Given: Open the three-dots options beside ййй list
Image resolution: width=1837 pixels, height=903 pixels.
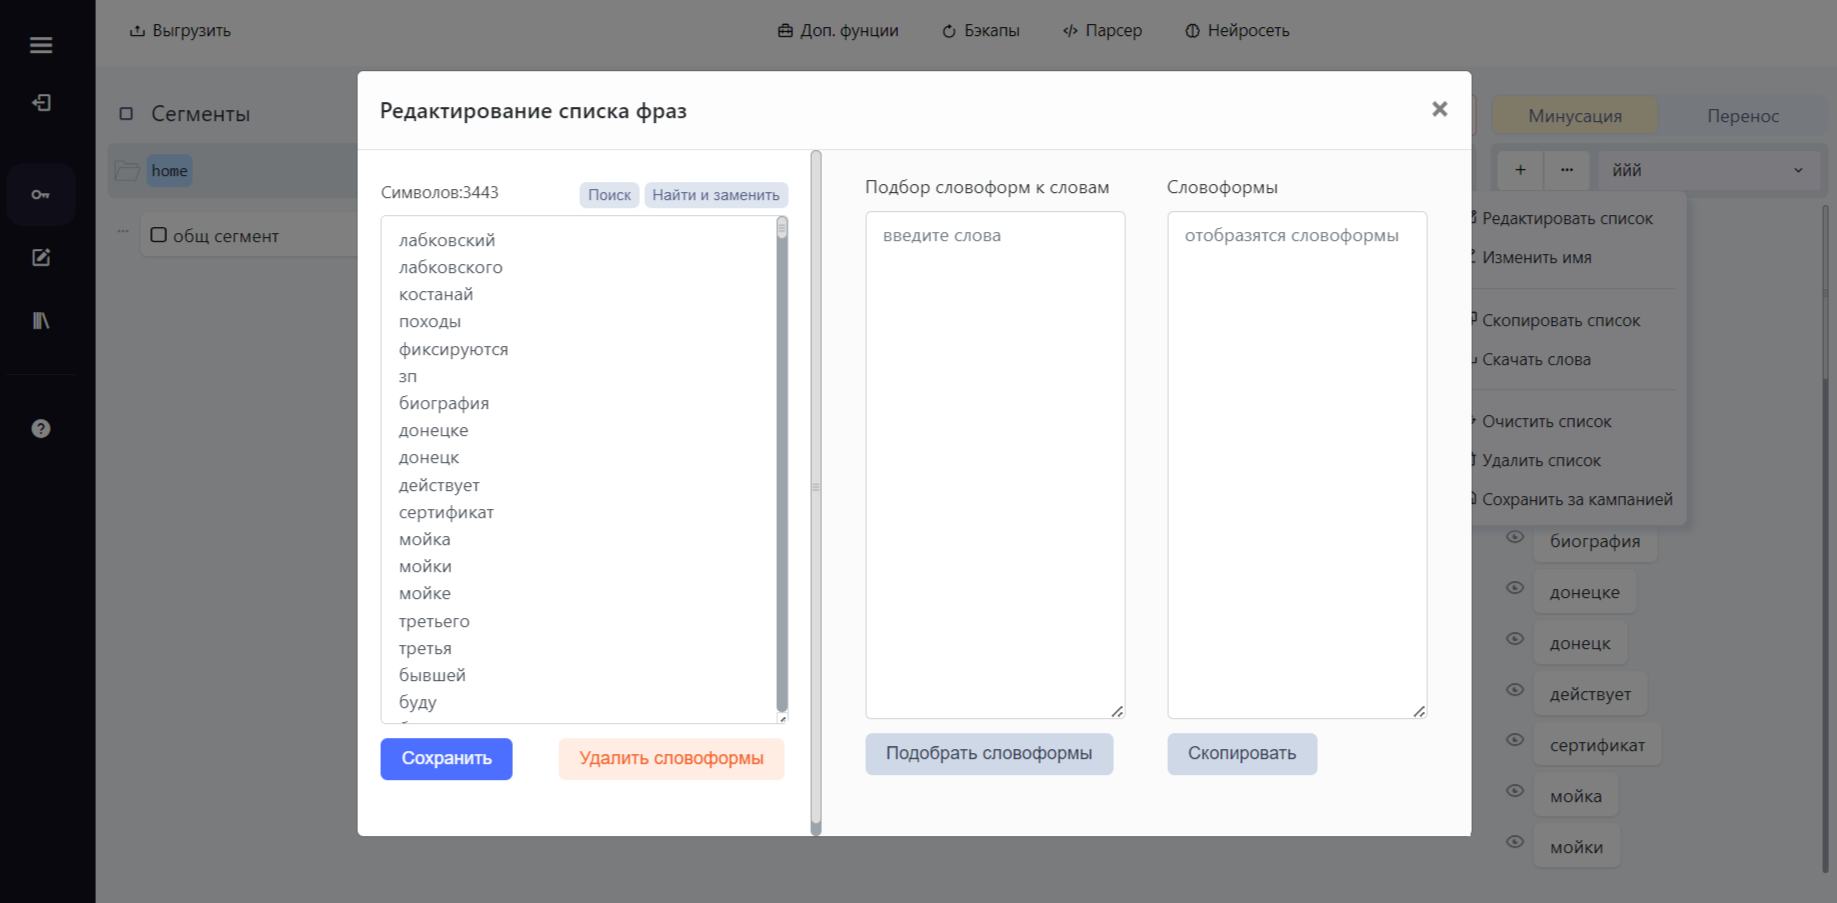Looking at the screenshot, I should coord(1567,170).
